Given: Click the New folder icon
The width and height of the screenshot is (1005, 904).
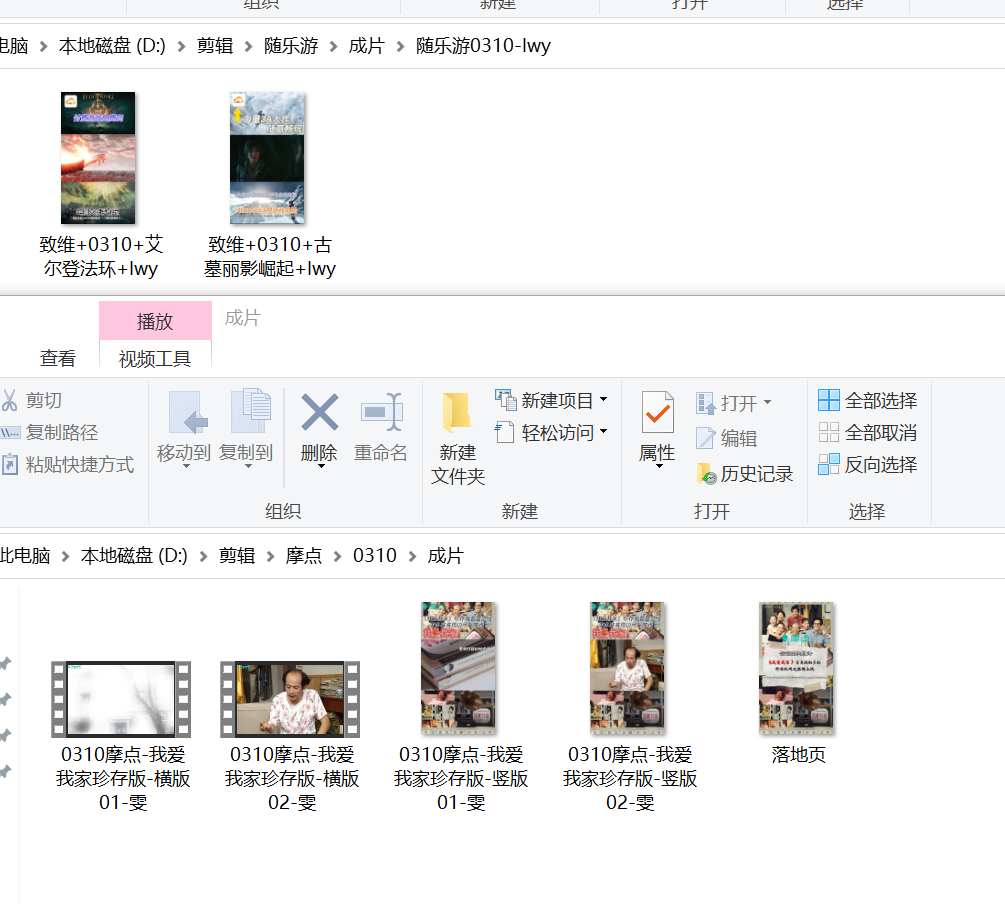Looking at the screenshot, I should pyautogui.click(x=456, y=412).
